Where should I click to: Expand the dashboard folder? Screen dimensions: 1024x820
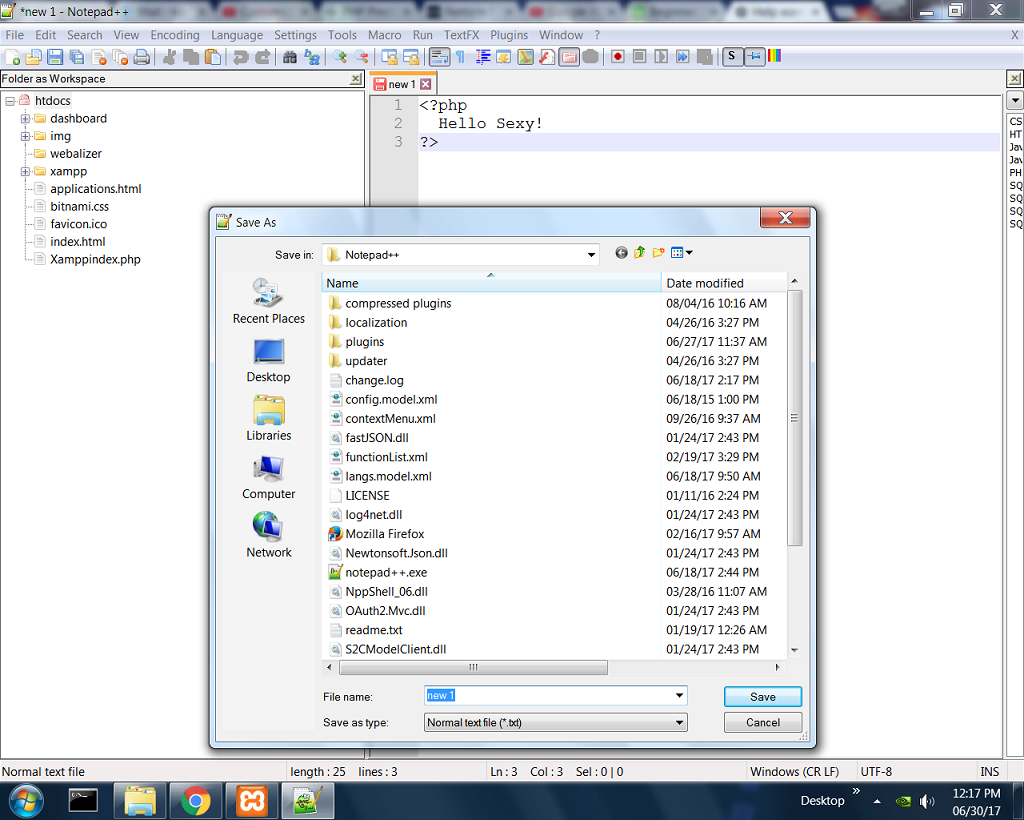(x=25, y=119)
